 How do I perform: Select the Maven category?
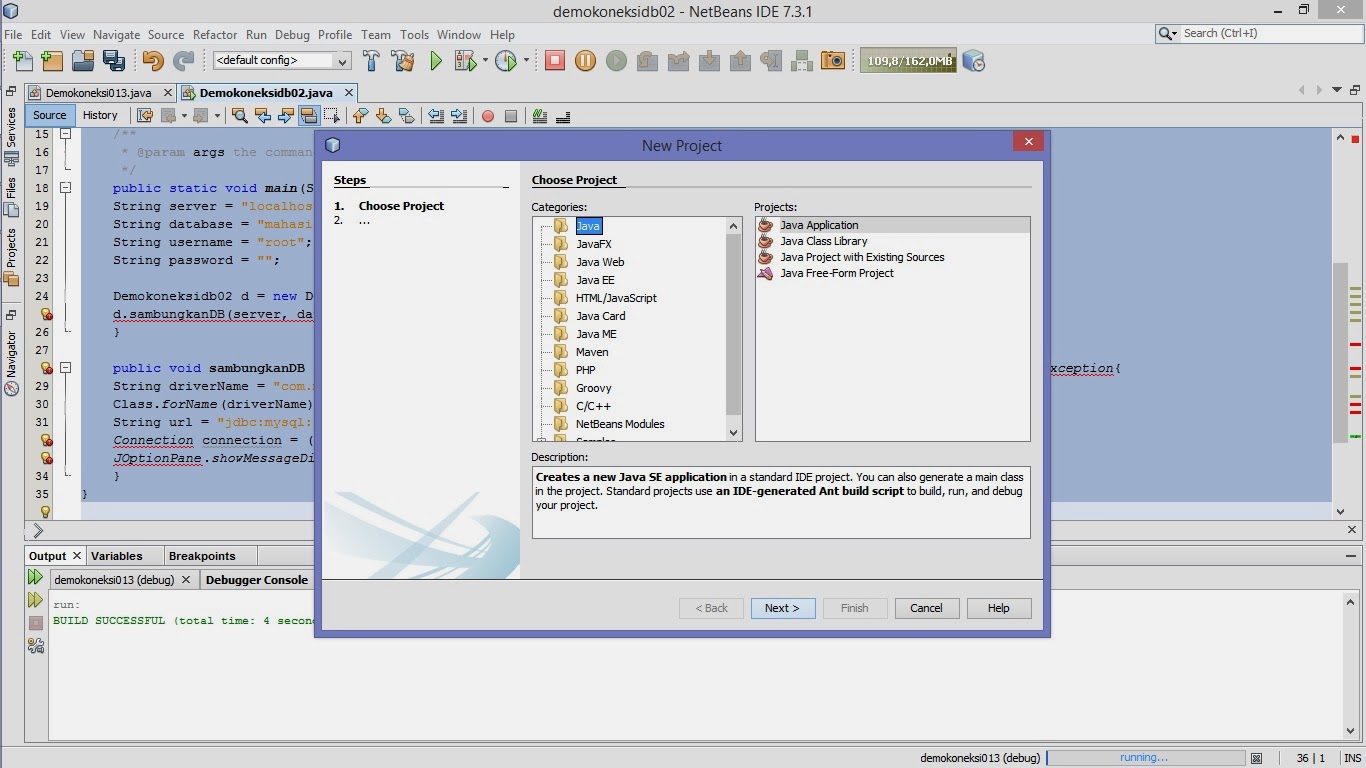(x=591, y=352)
